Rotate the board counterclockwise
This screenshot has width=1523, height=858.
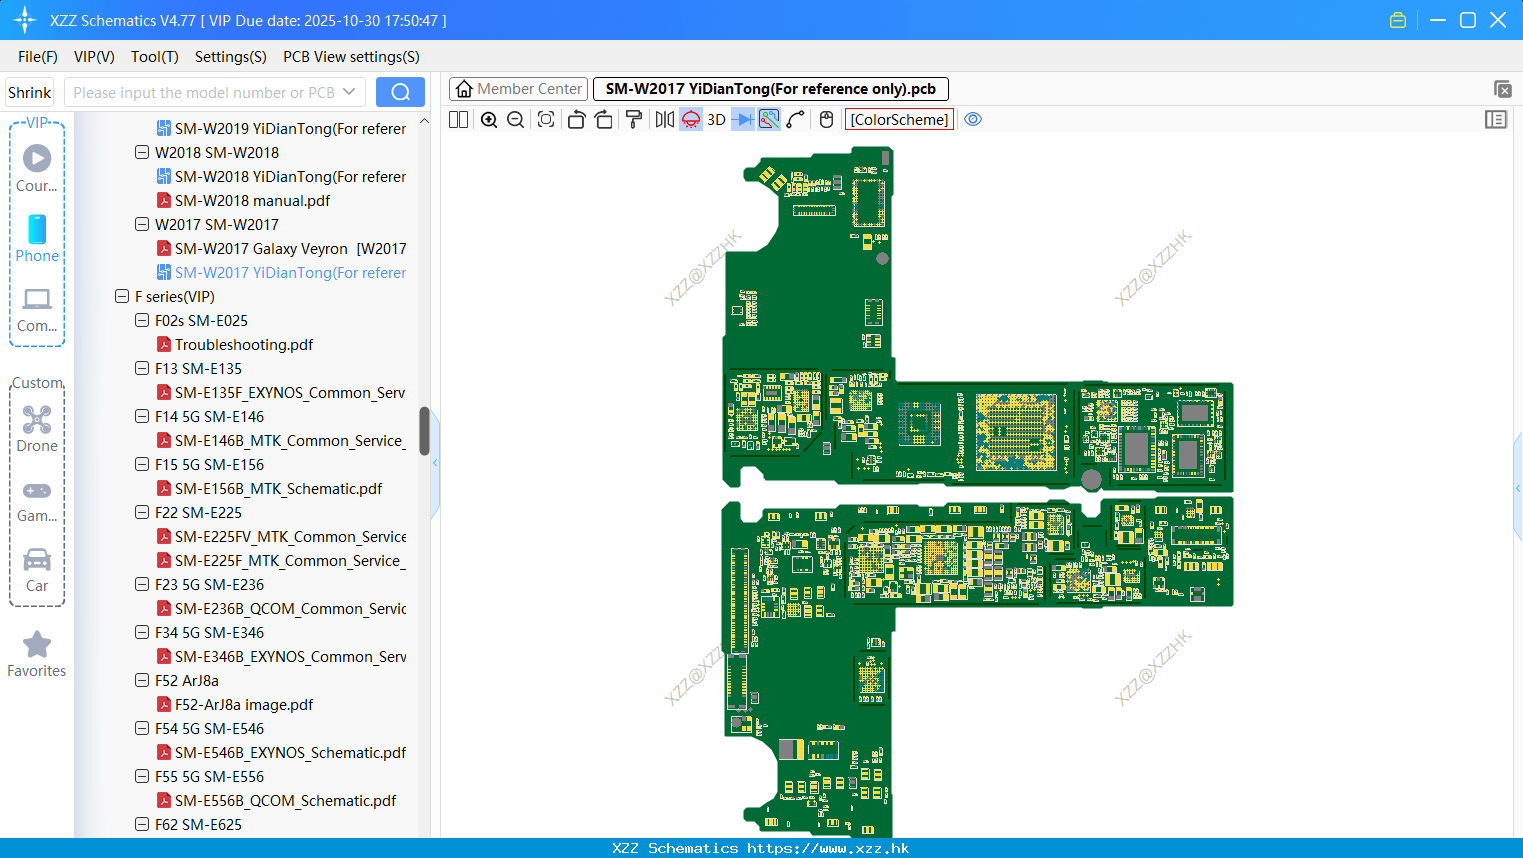(576, 119)
